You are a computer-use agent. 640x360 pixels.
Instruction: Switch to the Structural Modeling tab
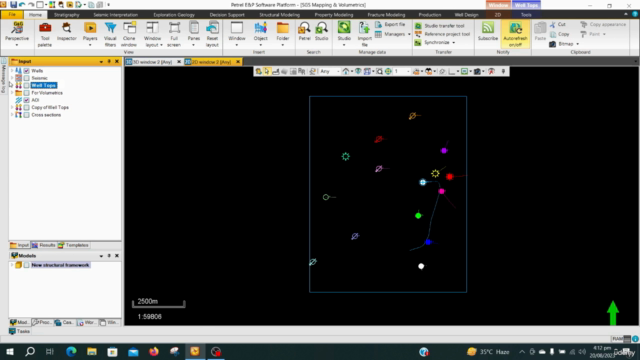coord(280,15)
